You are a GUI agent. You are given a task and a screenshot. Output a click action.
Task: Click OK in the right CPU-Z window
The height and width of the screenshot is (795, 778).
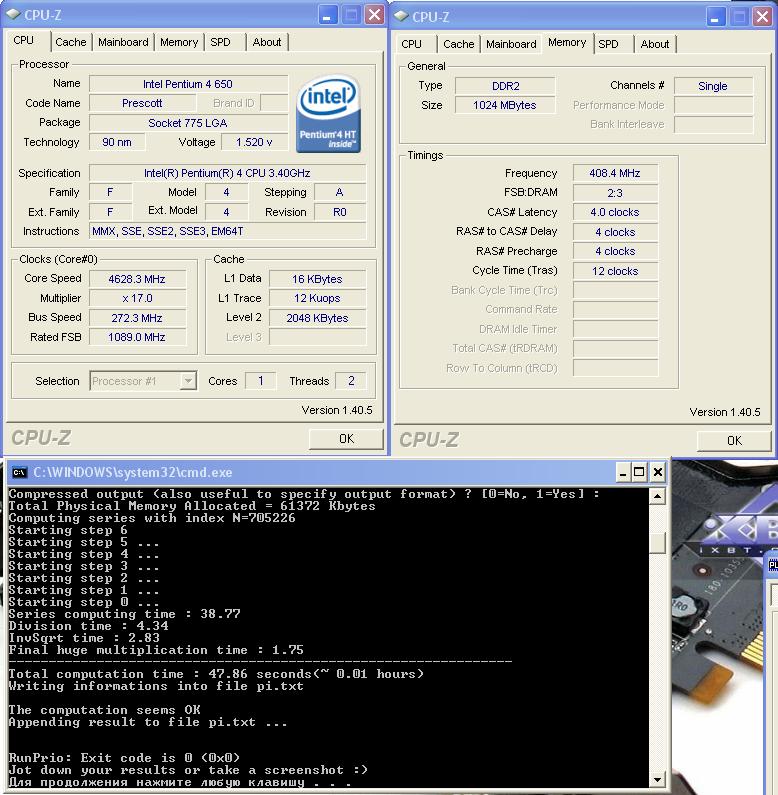(x=734, y=441)
